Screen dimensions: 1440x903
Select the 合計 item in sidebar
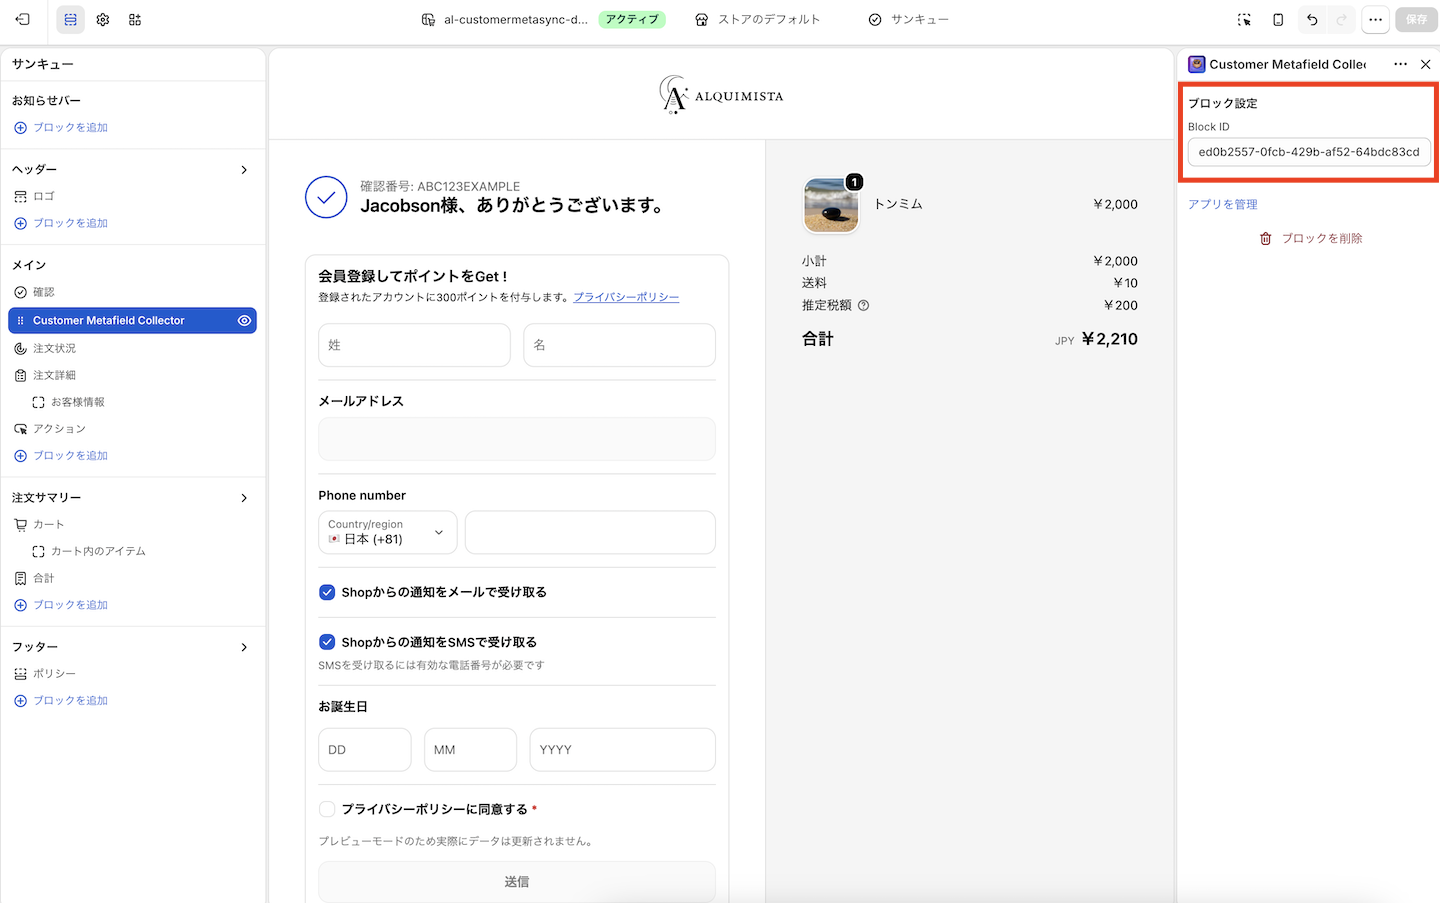(x=35, y=578)
